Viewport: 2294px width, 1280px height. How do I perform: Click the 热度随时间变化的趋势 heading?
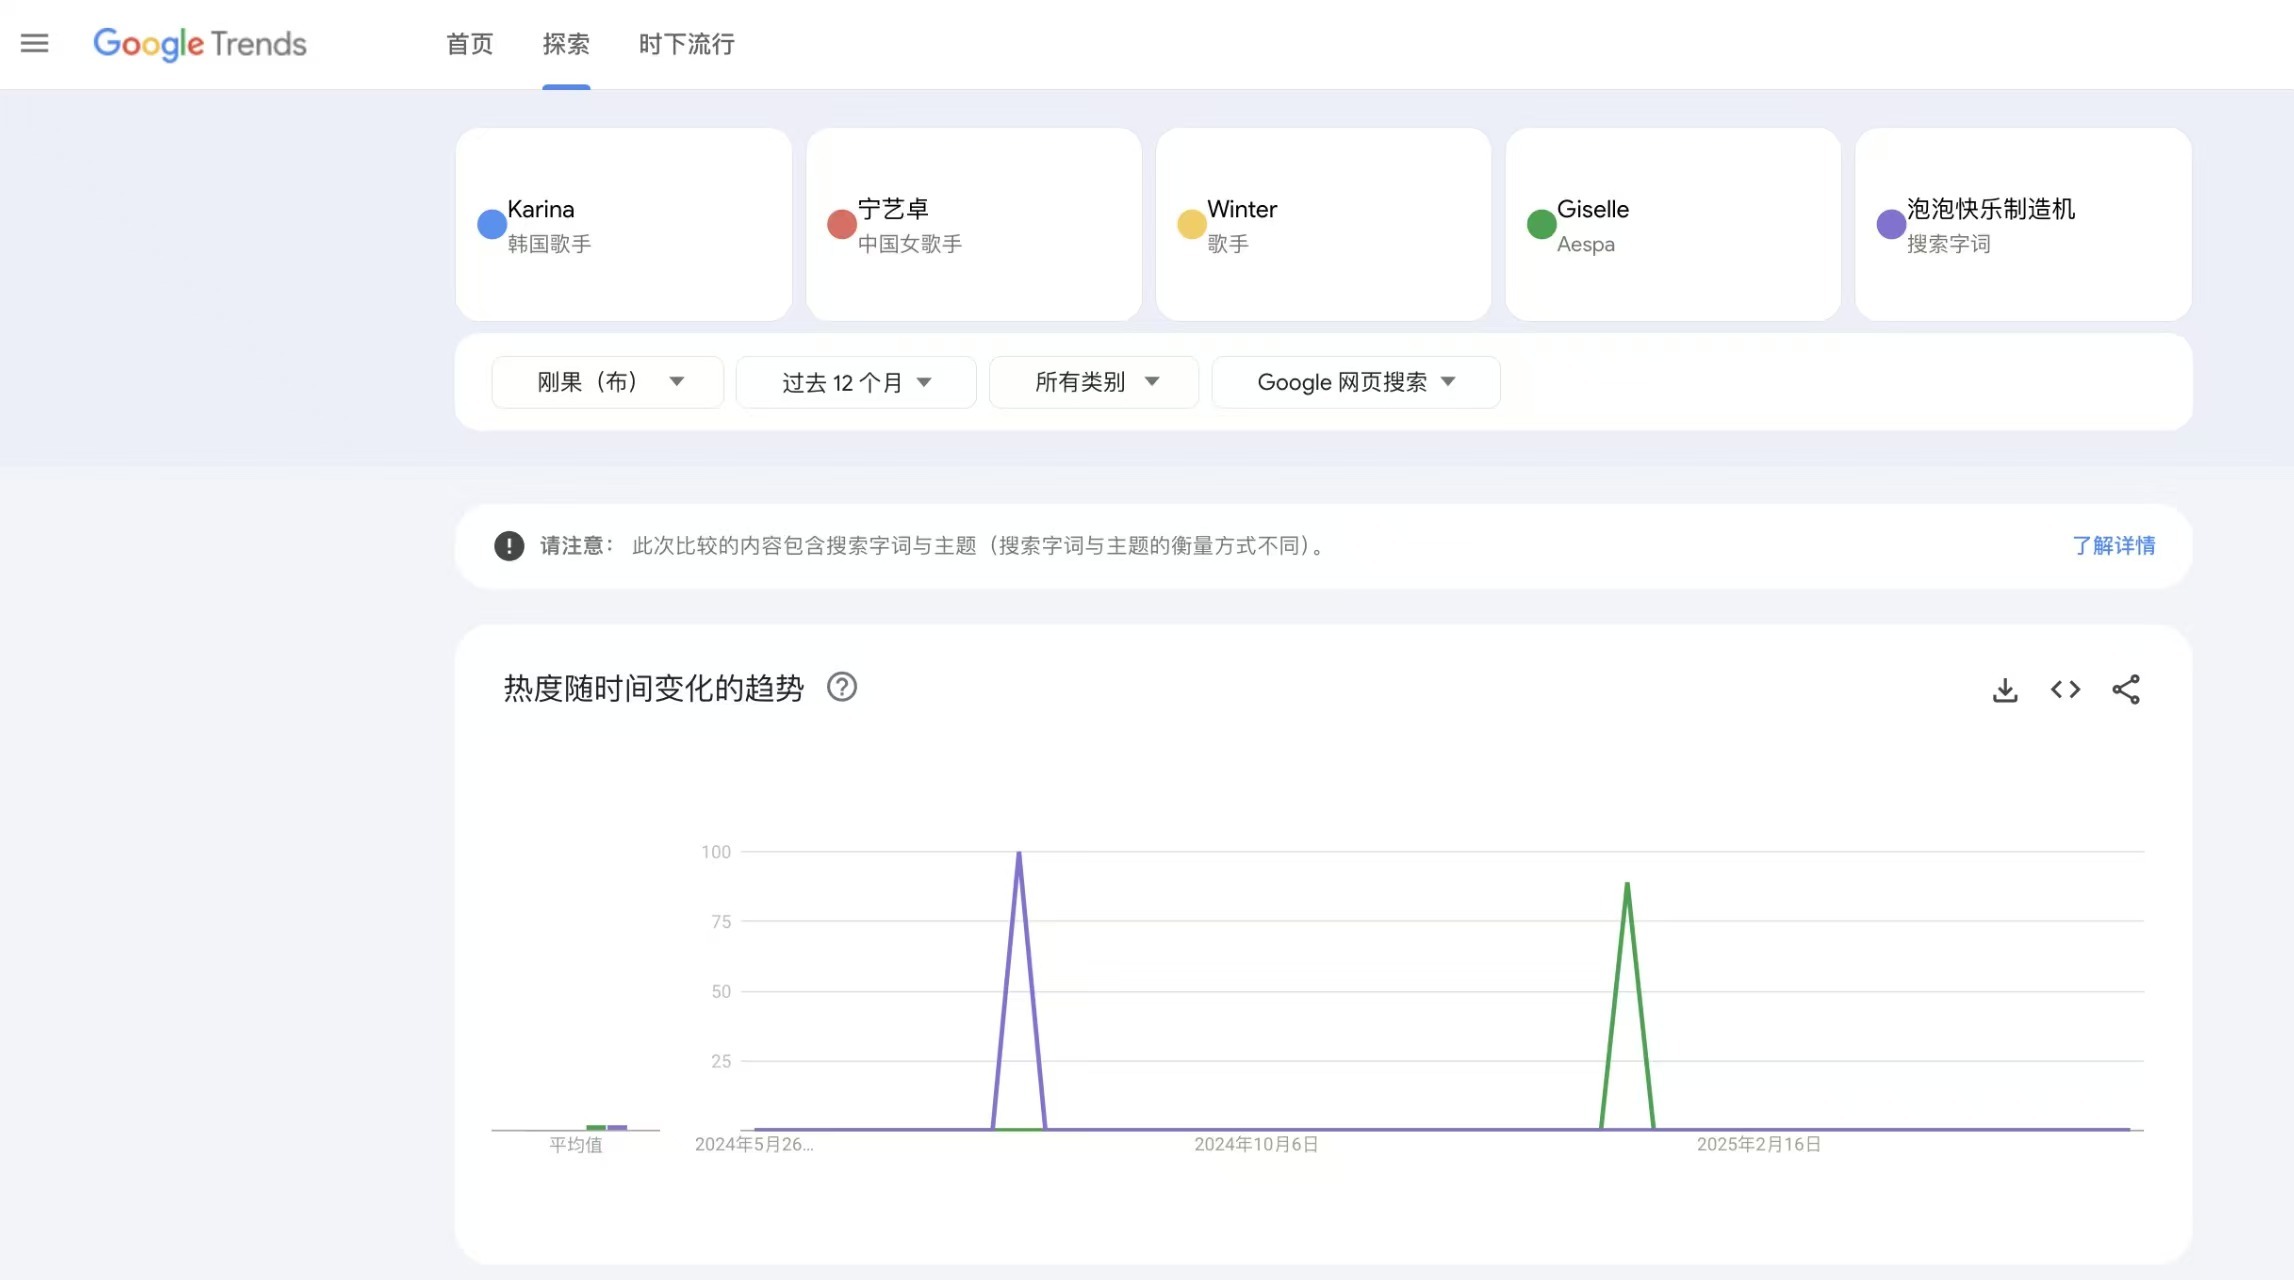pos(654,688)
